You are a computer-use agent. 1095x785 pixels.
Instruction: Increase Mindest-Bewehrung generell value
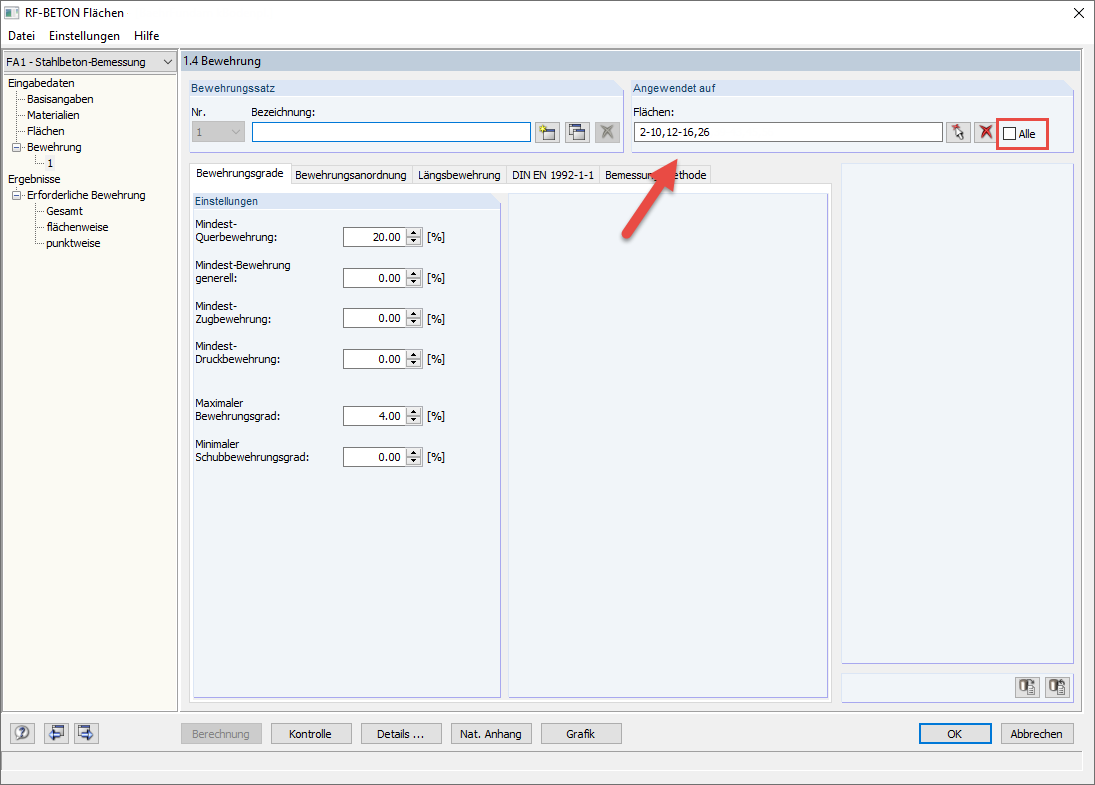[x=414, y=274]
